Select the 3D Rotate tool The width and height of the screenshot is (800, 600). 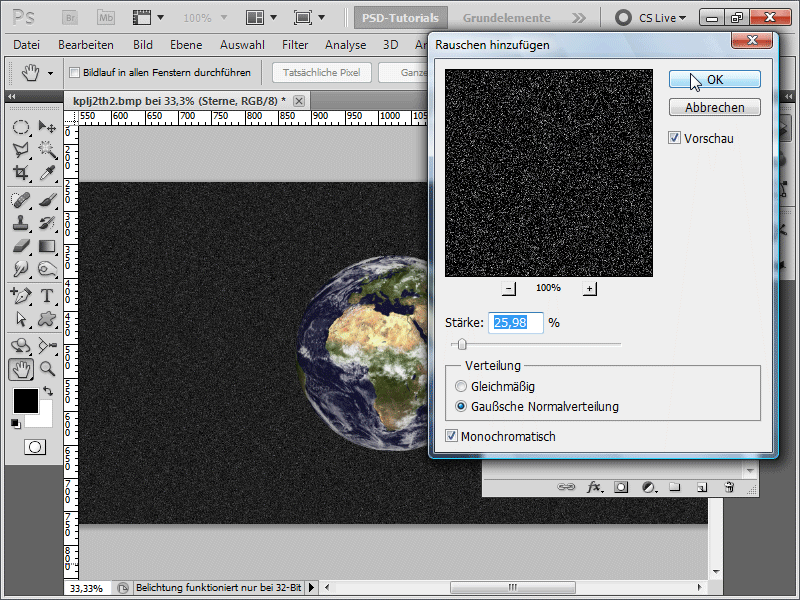pos(20,346)
